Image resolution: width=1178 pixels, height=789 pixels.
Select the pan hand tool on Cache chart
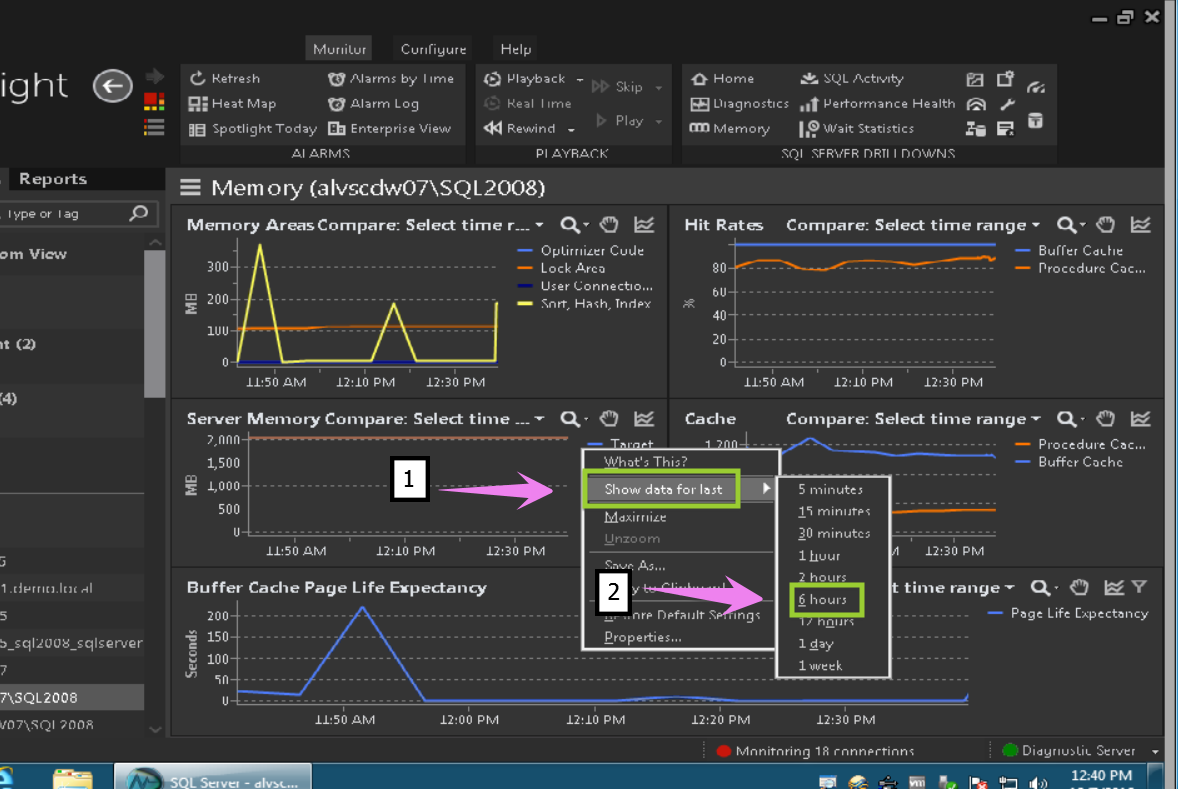point(1105,419)
